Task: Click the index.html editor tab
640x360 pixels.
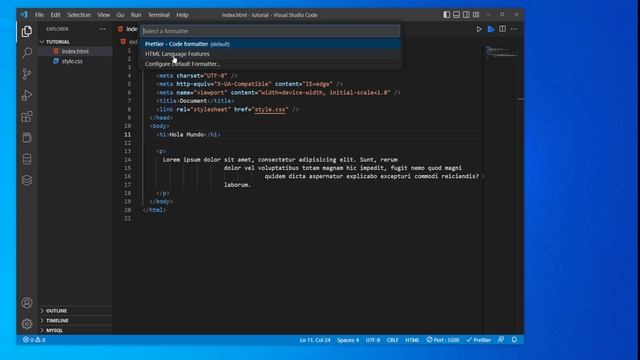Action: click(128, 29)
